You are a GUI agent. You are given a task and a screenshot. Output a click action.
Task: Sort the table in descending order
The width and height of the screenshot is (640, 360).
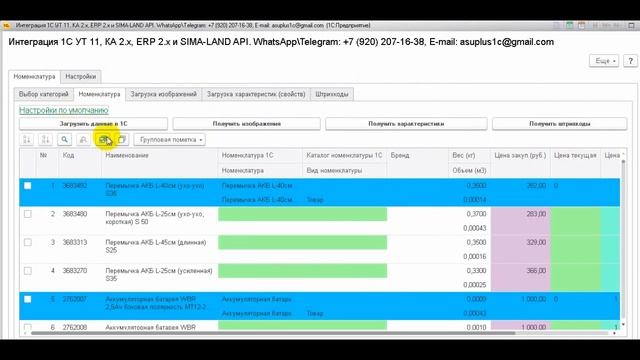pyautogui.click(x=45, y=140)
